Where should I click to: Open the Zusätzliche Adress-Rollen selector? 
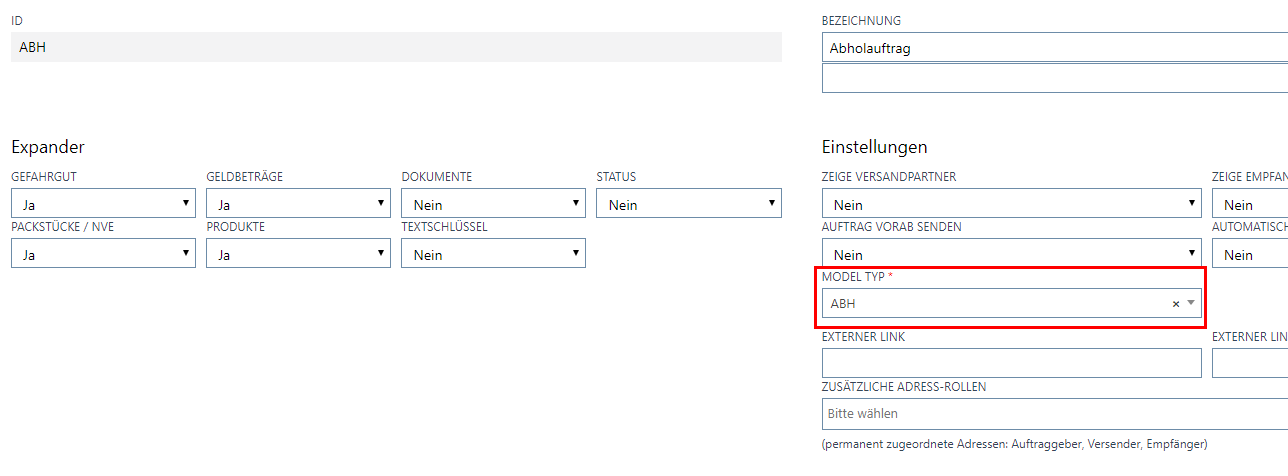click(1050, 413)
